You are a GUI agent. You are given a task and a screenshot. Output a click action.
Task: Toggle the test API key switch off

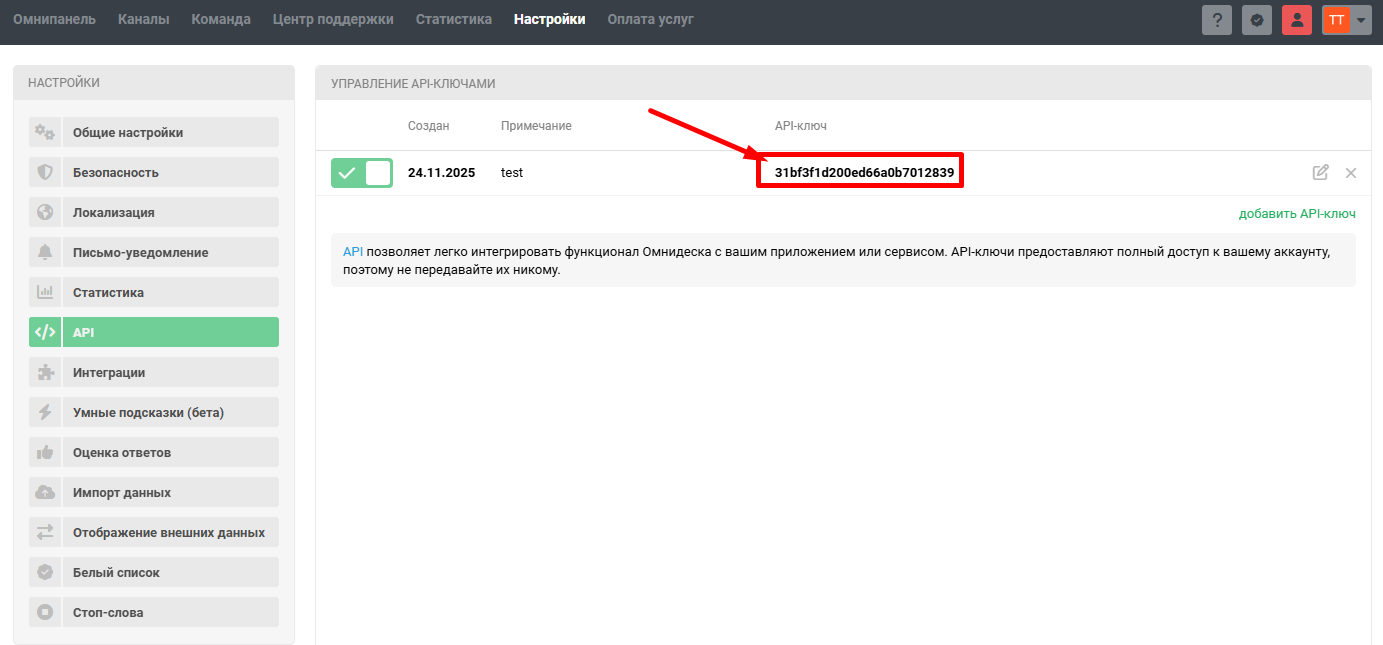(362, 173)
